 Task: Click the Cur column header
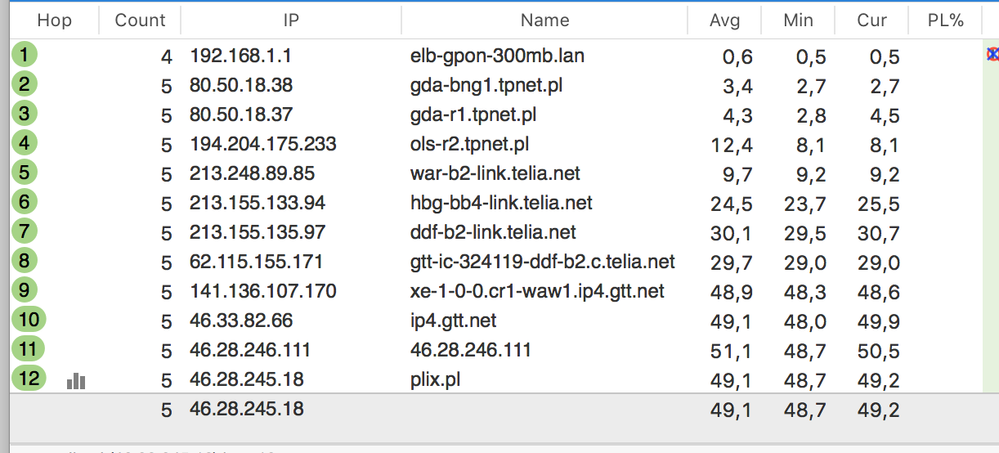[x=872, y=20]
